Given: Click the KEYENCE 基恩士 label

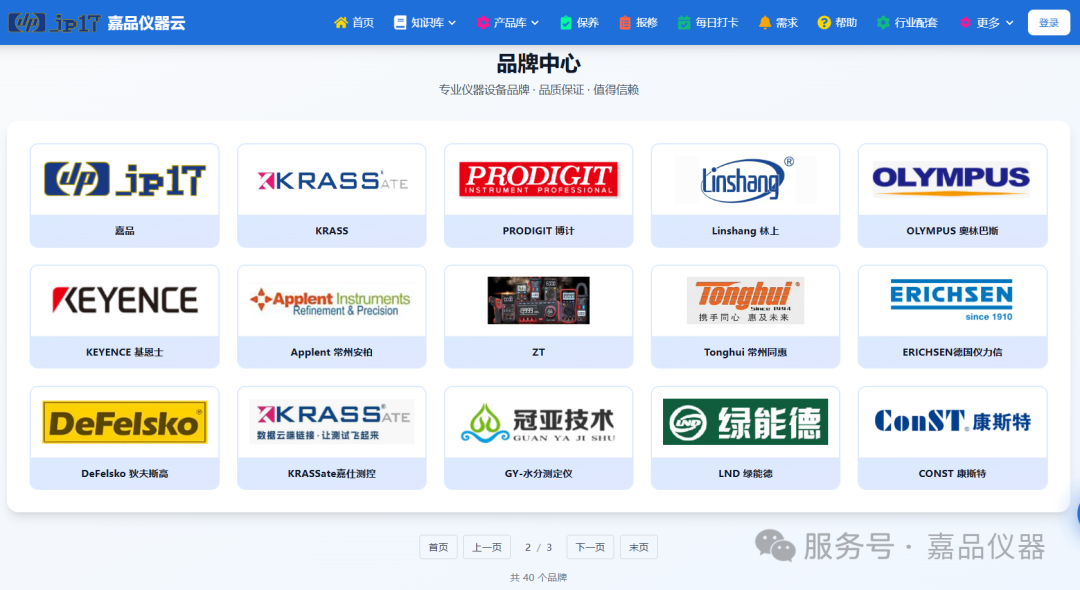Looking at the screenshot, I should click(x=125, y=352).
